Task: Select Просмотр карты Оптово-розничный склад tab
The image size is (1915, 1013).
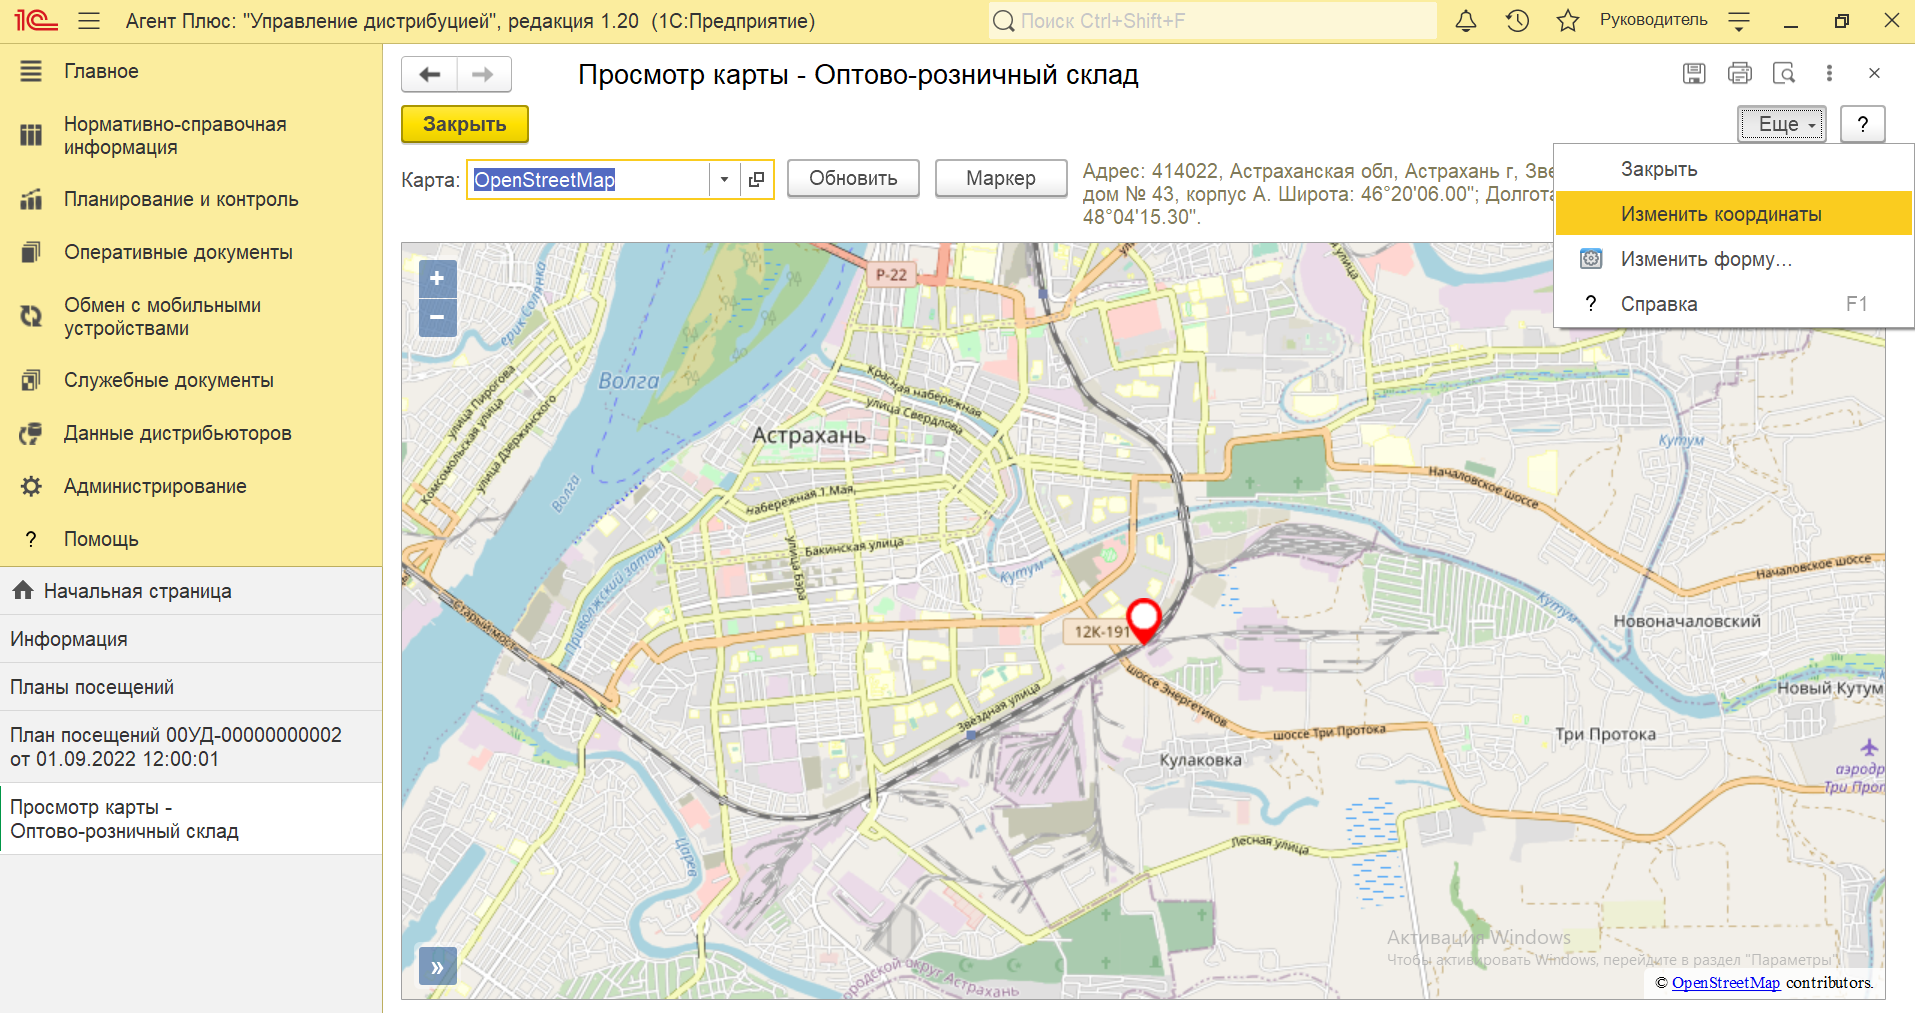Action: pos(191,819)
